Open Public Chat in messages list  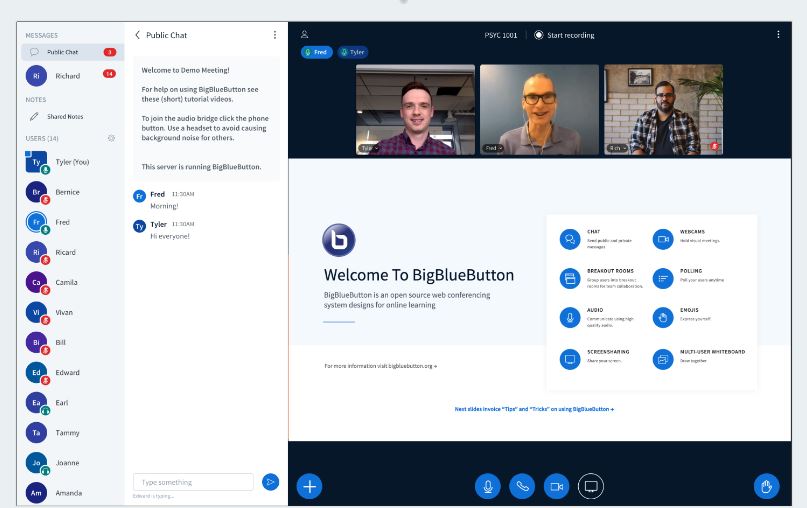point(72,52)
